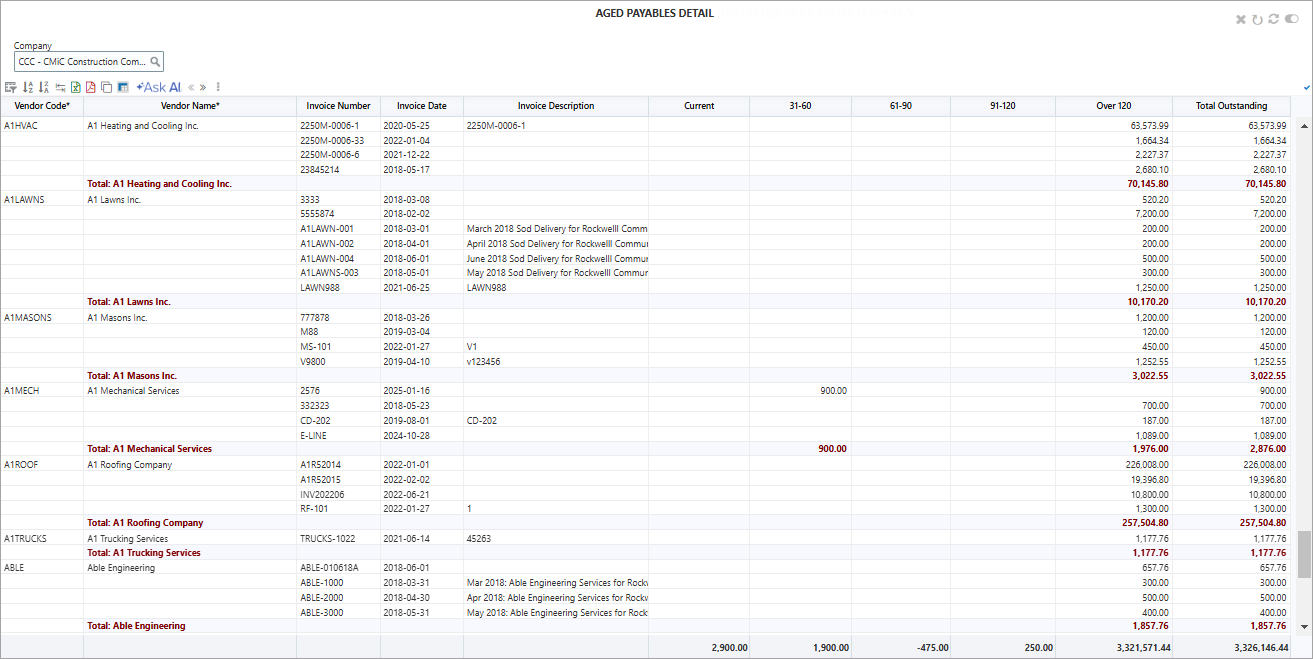Click invoice number A1LAWN-002
This screenshot has height=659, width=1313.
pos(327,243)
